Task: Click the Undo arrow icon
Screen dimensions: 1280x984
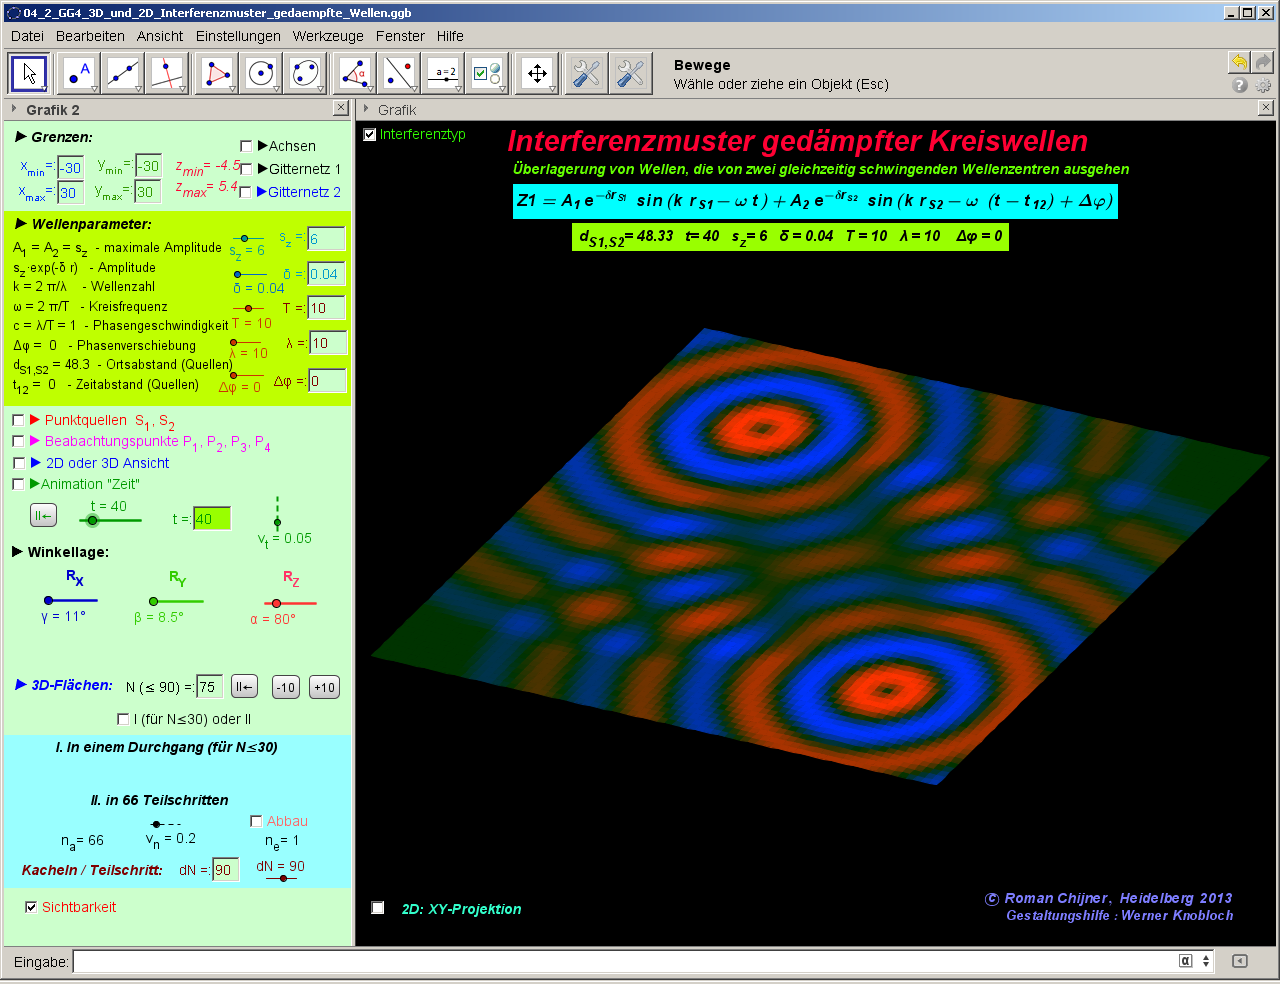Action: 1239,62
